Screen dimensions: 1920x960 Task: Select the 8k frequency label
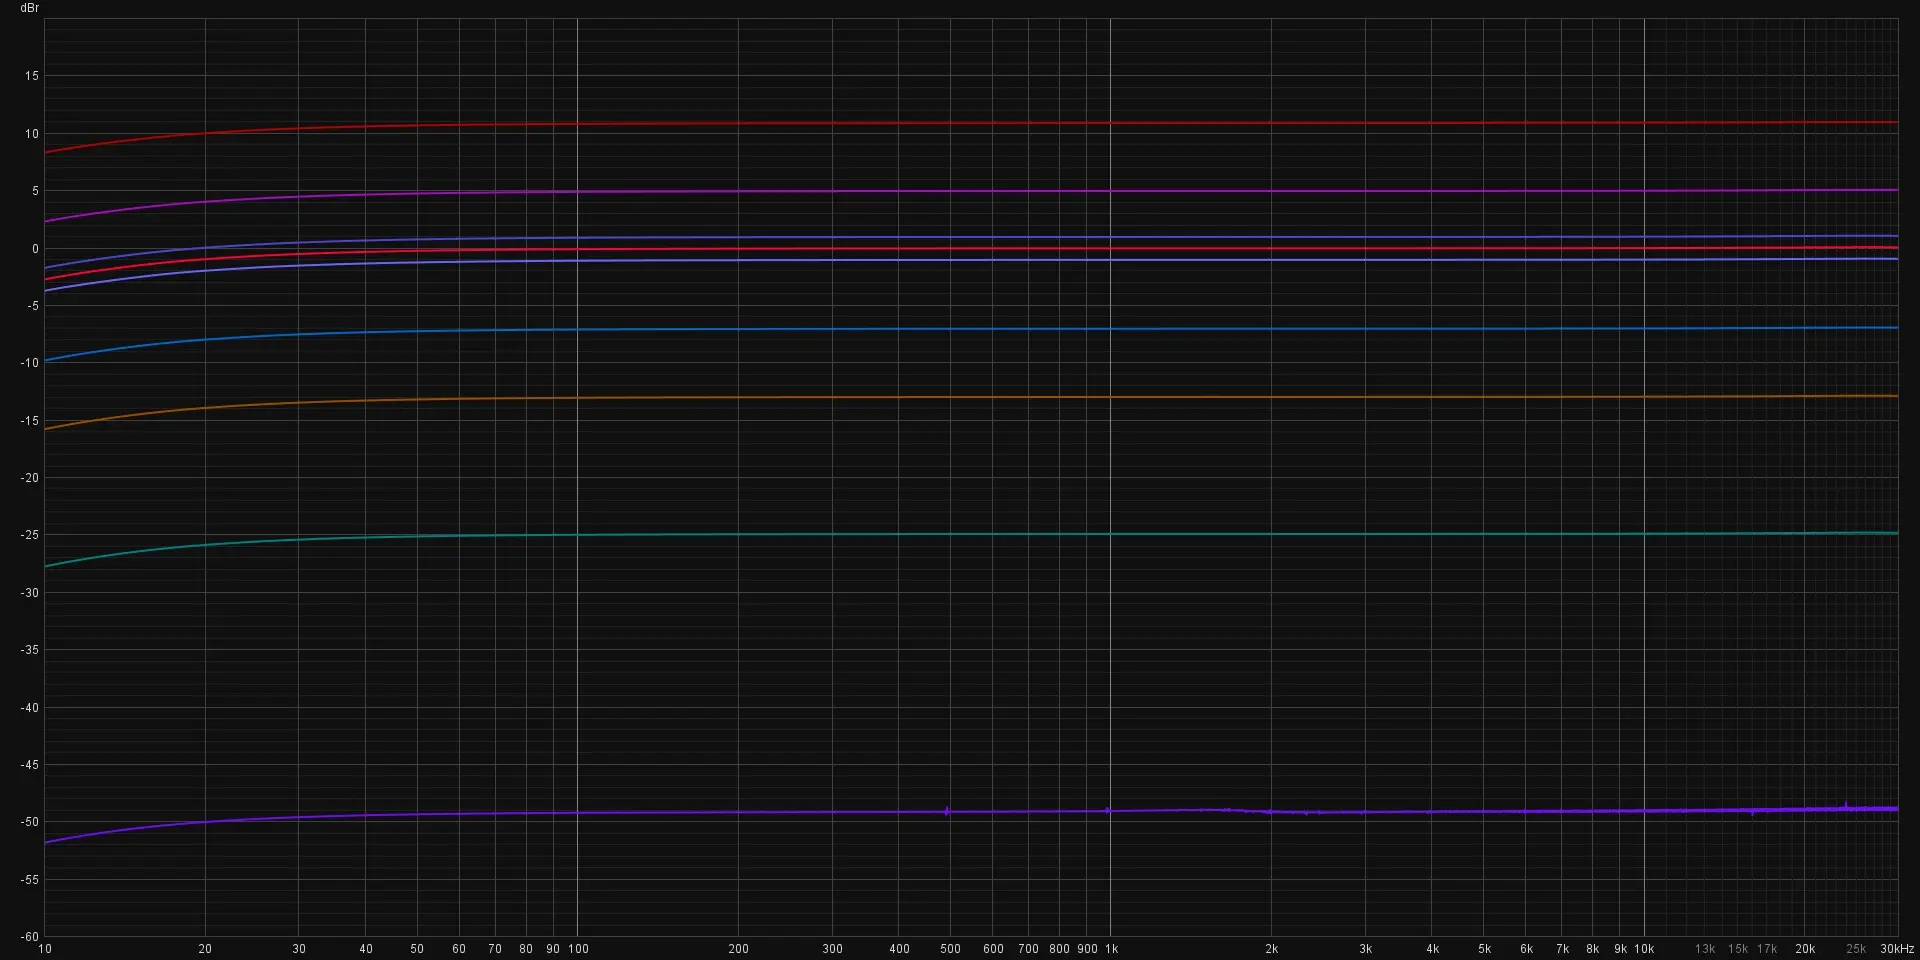[1593, 949]
